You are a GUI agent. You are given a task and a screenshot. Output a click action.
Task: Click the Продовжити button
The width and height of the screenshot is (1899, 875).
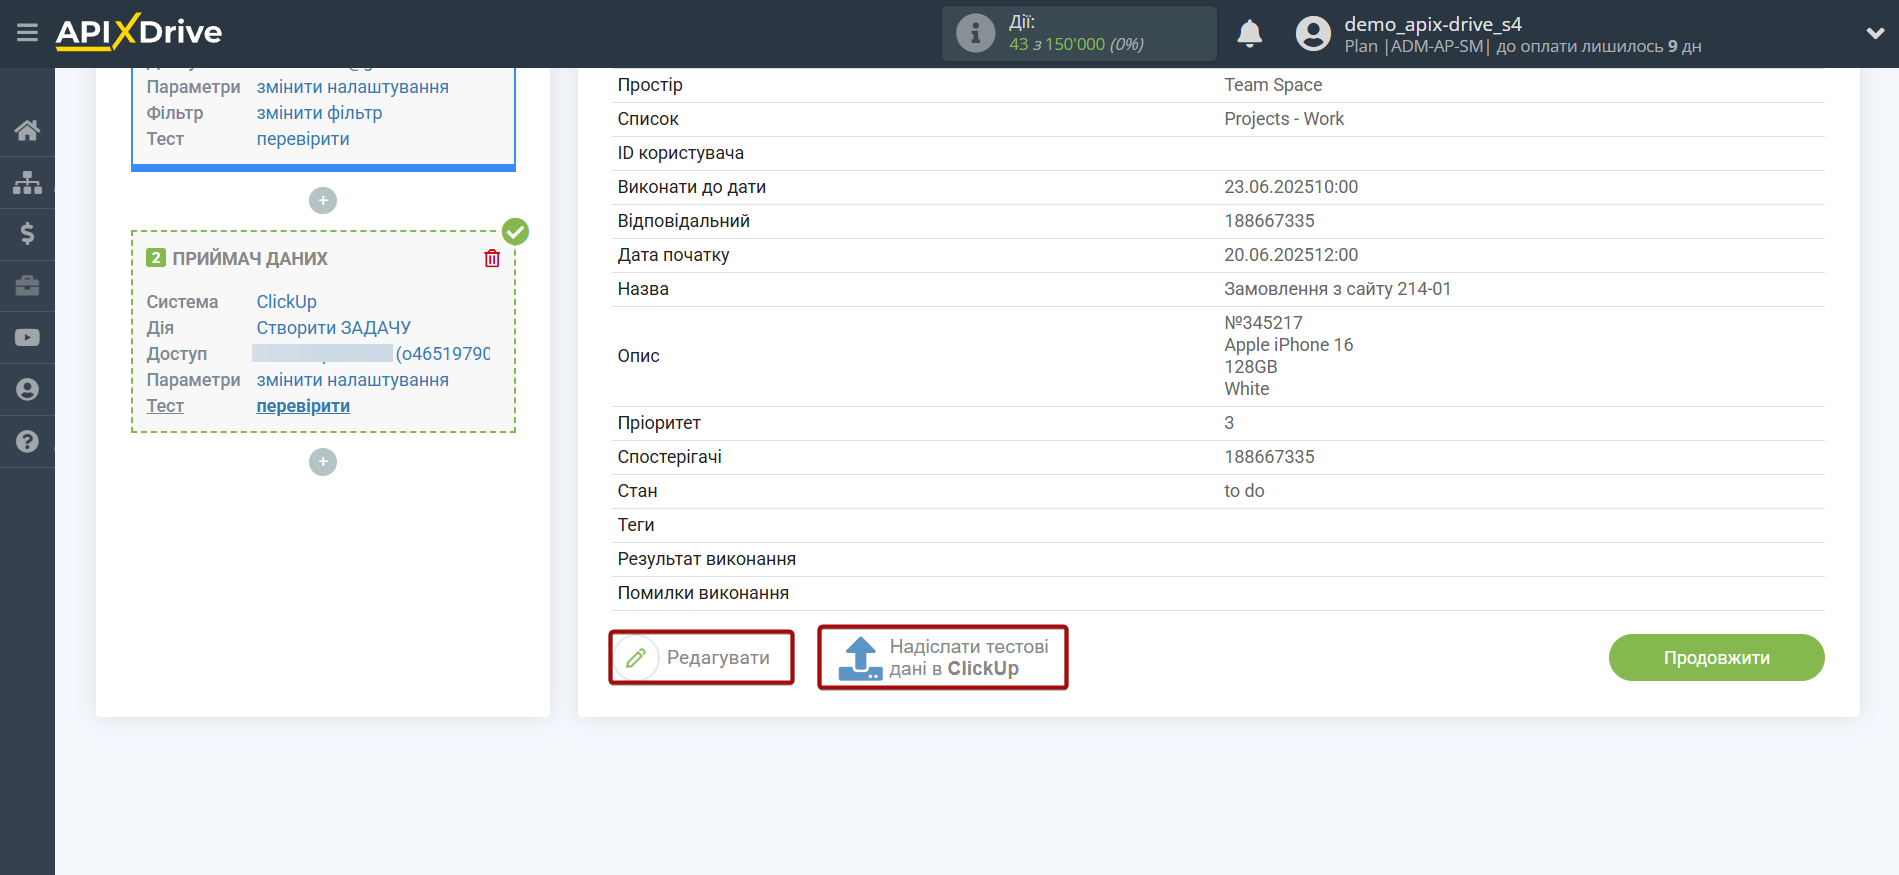pos(1716,658)
